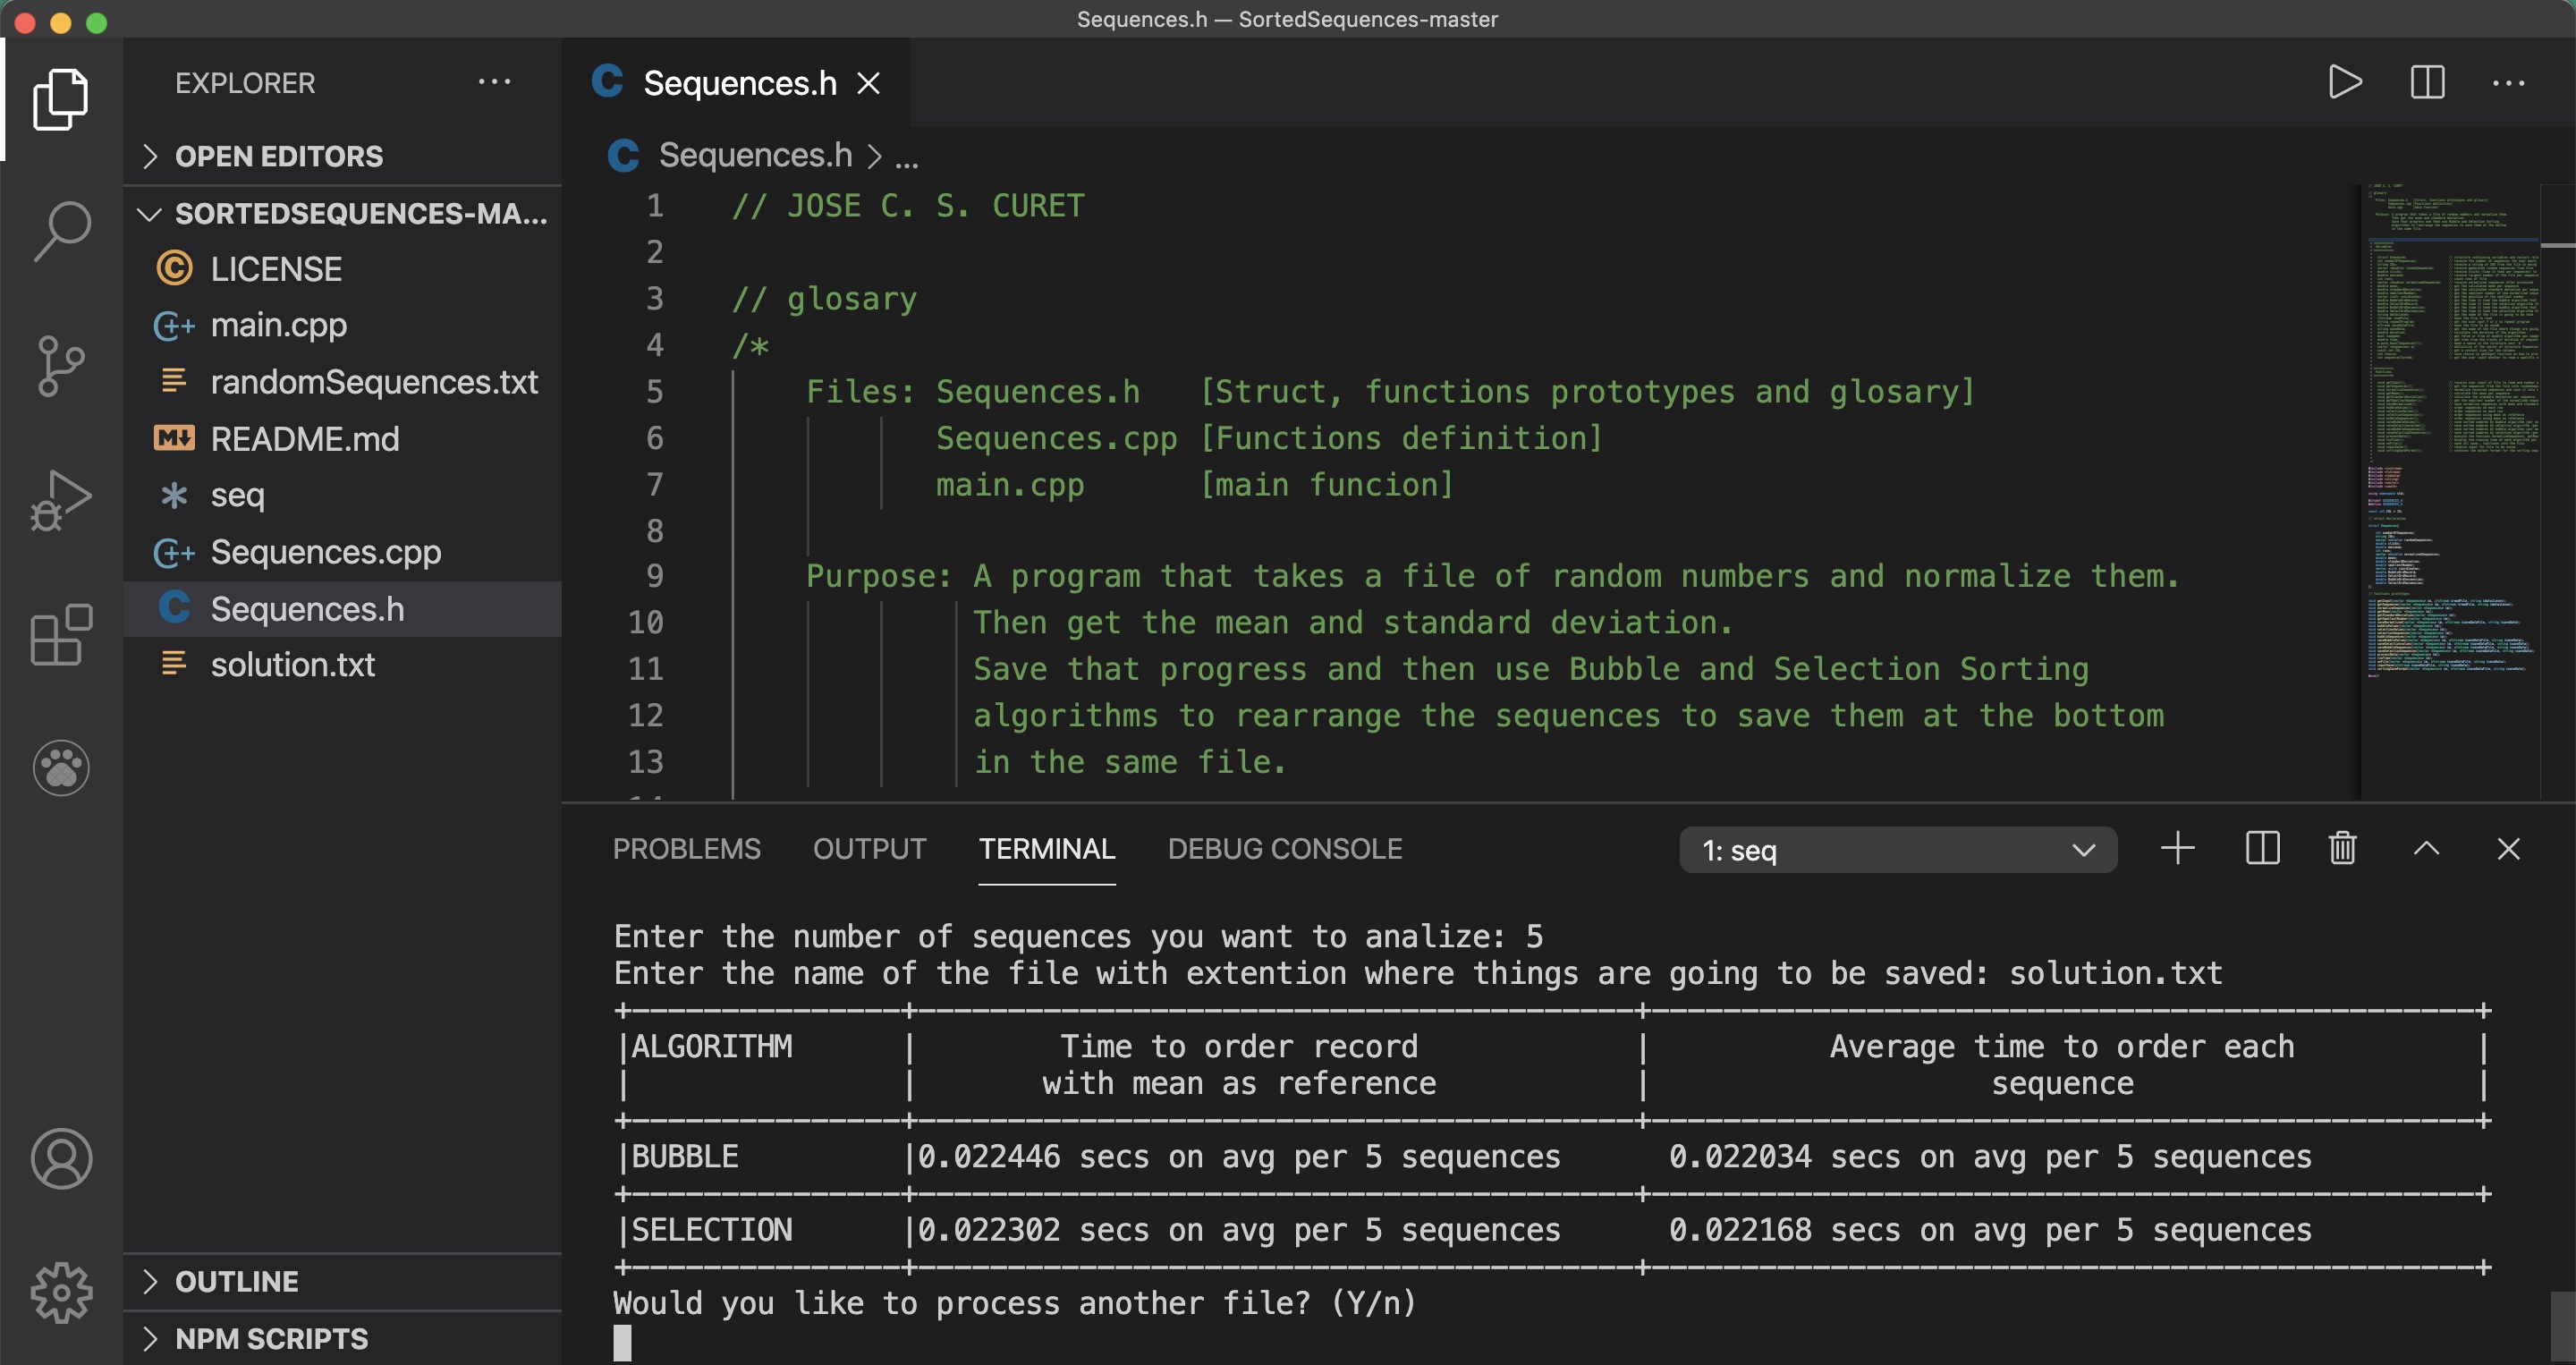Image resolution: width=2576 pixels, height=1365 pixels.
Task: Expand the OPEN EDITORS section
Action: click(x=152, y=156)
